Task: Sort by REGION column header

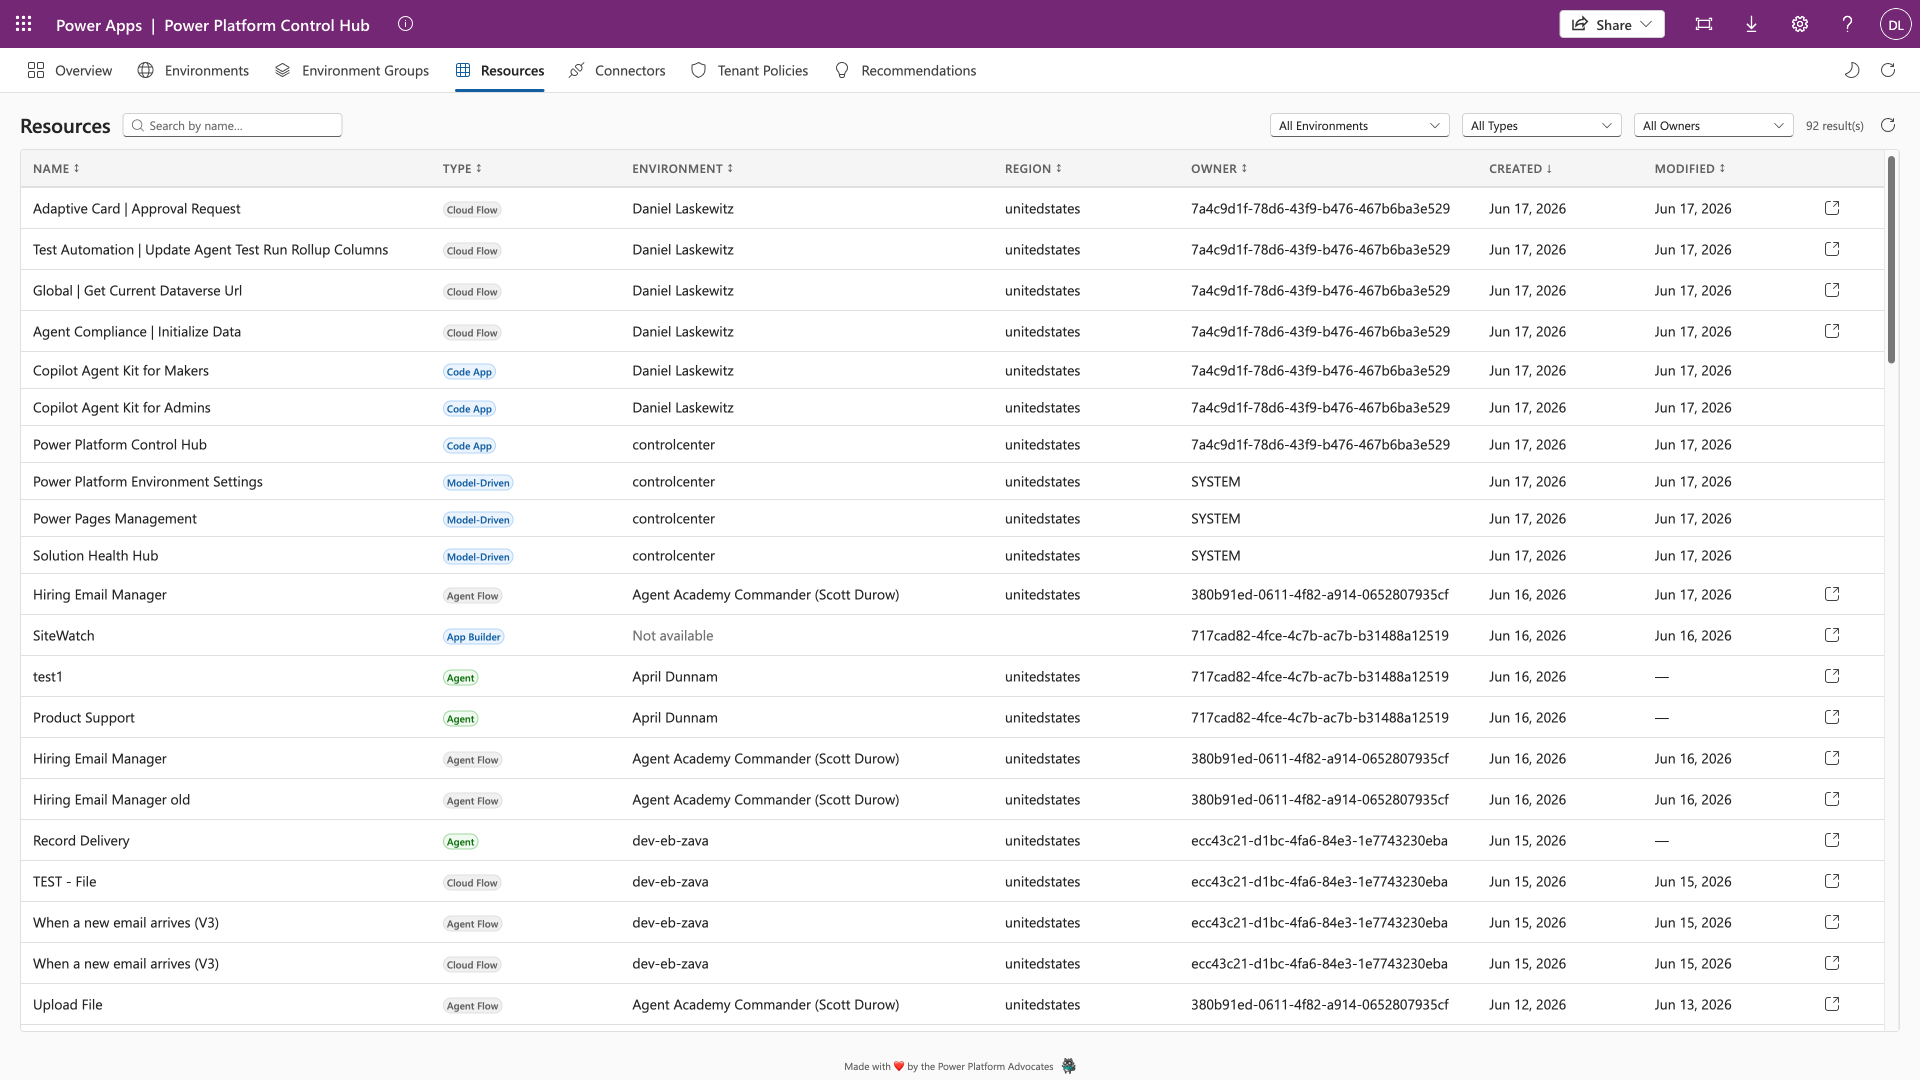Action: pos(1033,169)
